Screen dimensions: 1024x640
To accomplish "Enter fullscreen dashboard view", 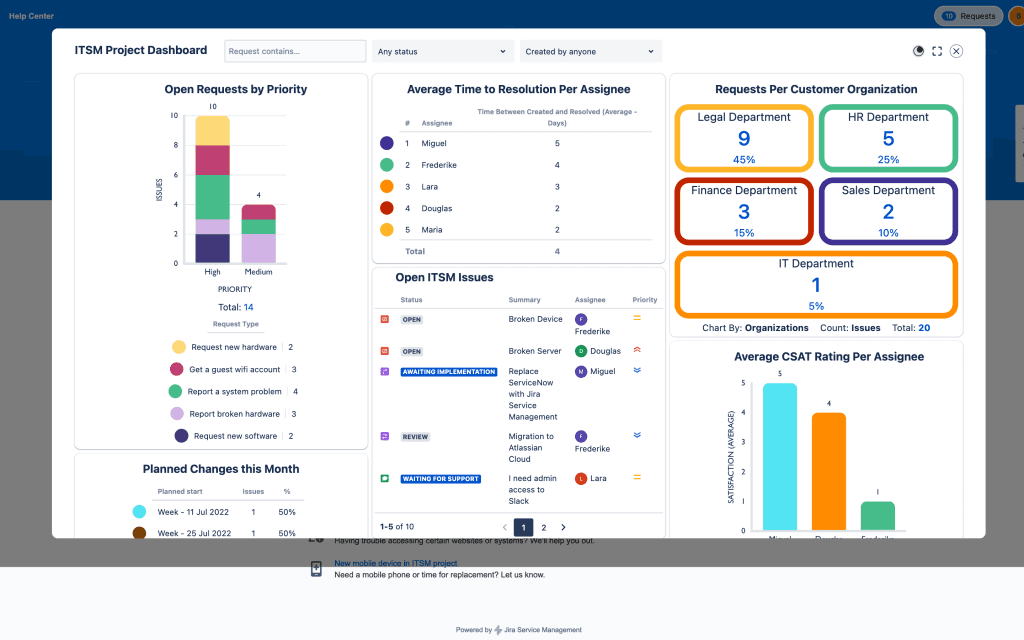I will point(937,51).
